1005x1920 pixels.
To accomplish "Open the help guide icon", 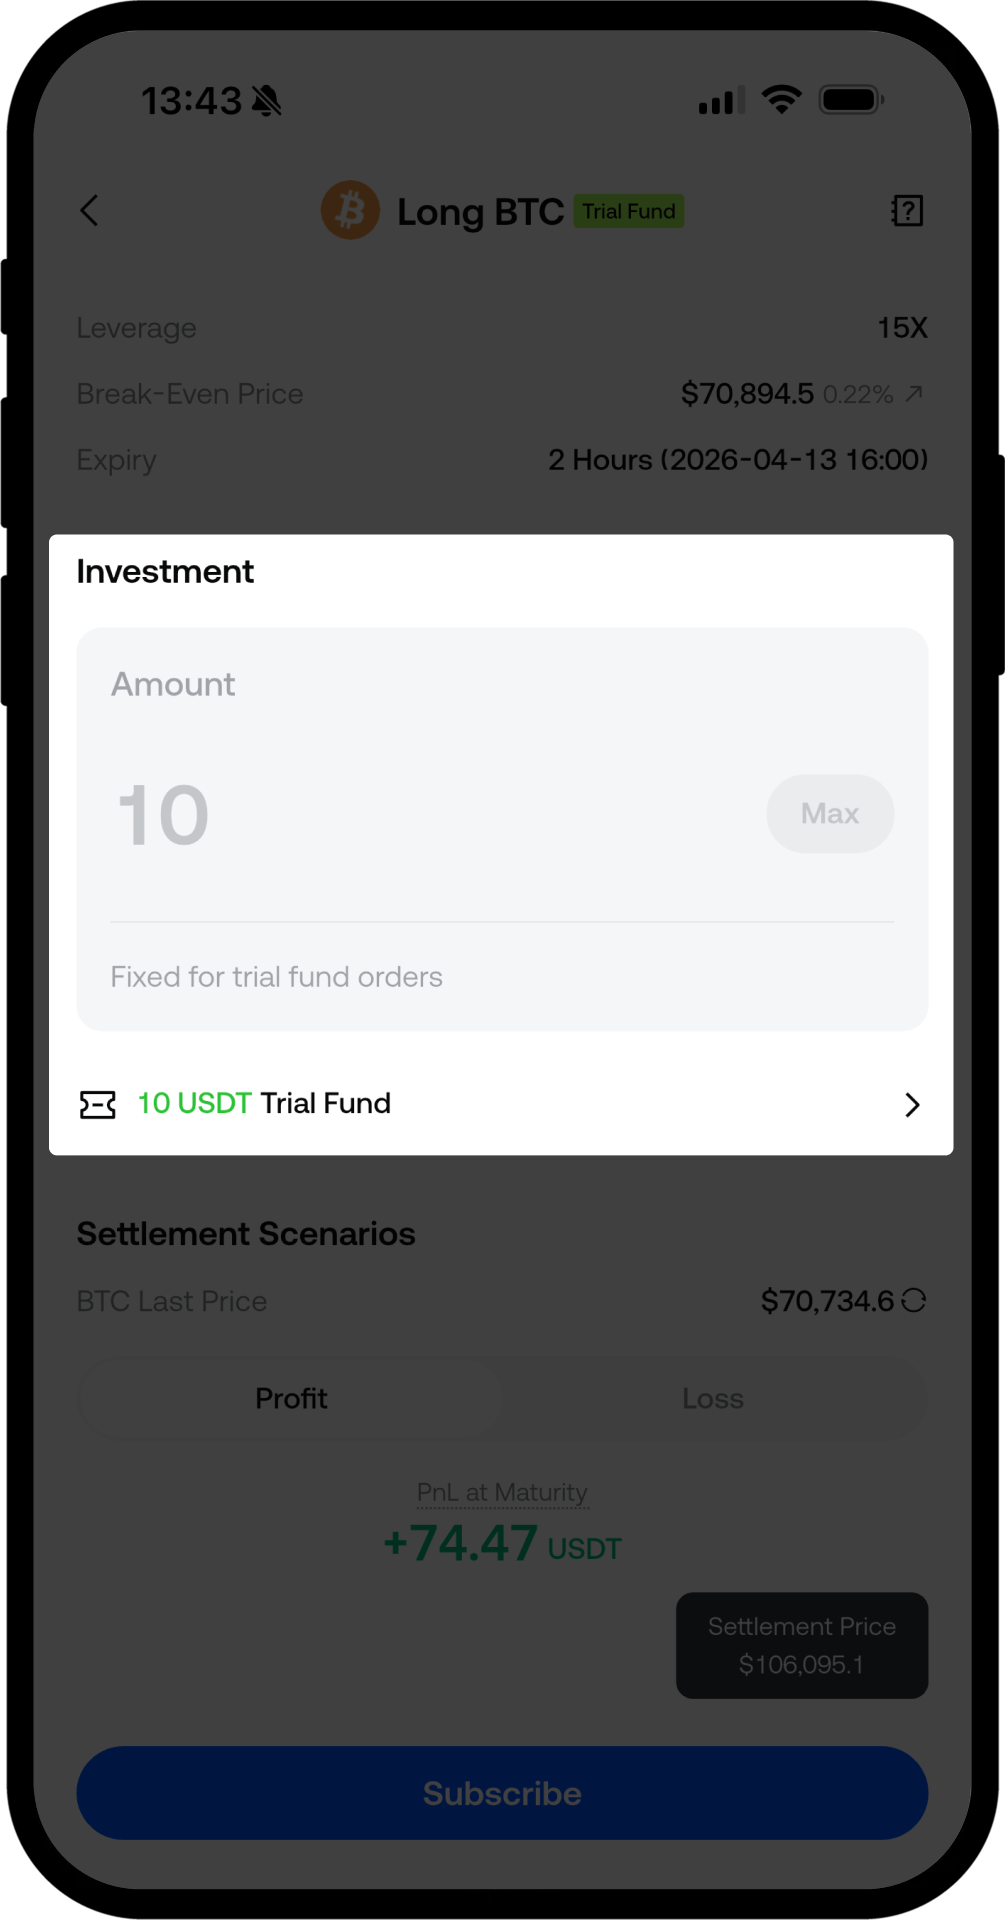I will 907,211.
